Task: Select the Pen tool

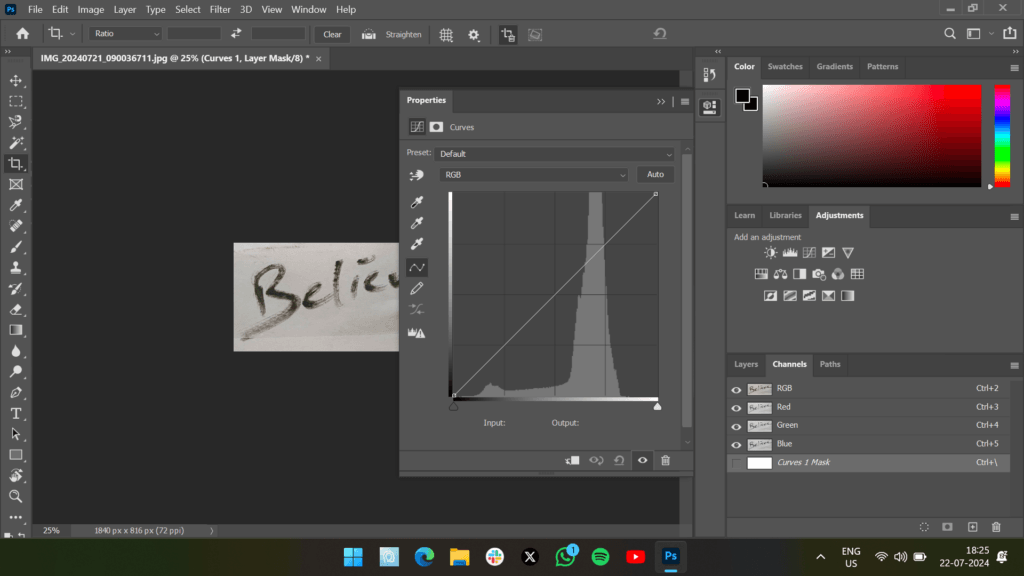Action: pyautogui.click(x=16, y=392)
